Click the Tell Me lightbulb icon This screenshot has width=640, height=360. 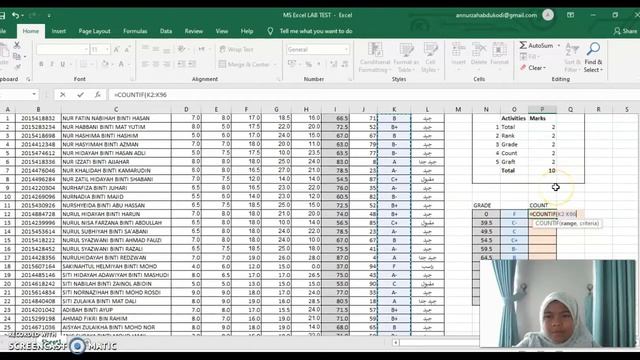(x=270, y=31)
